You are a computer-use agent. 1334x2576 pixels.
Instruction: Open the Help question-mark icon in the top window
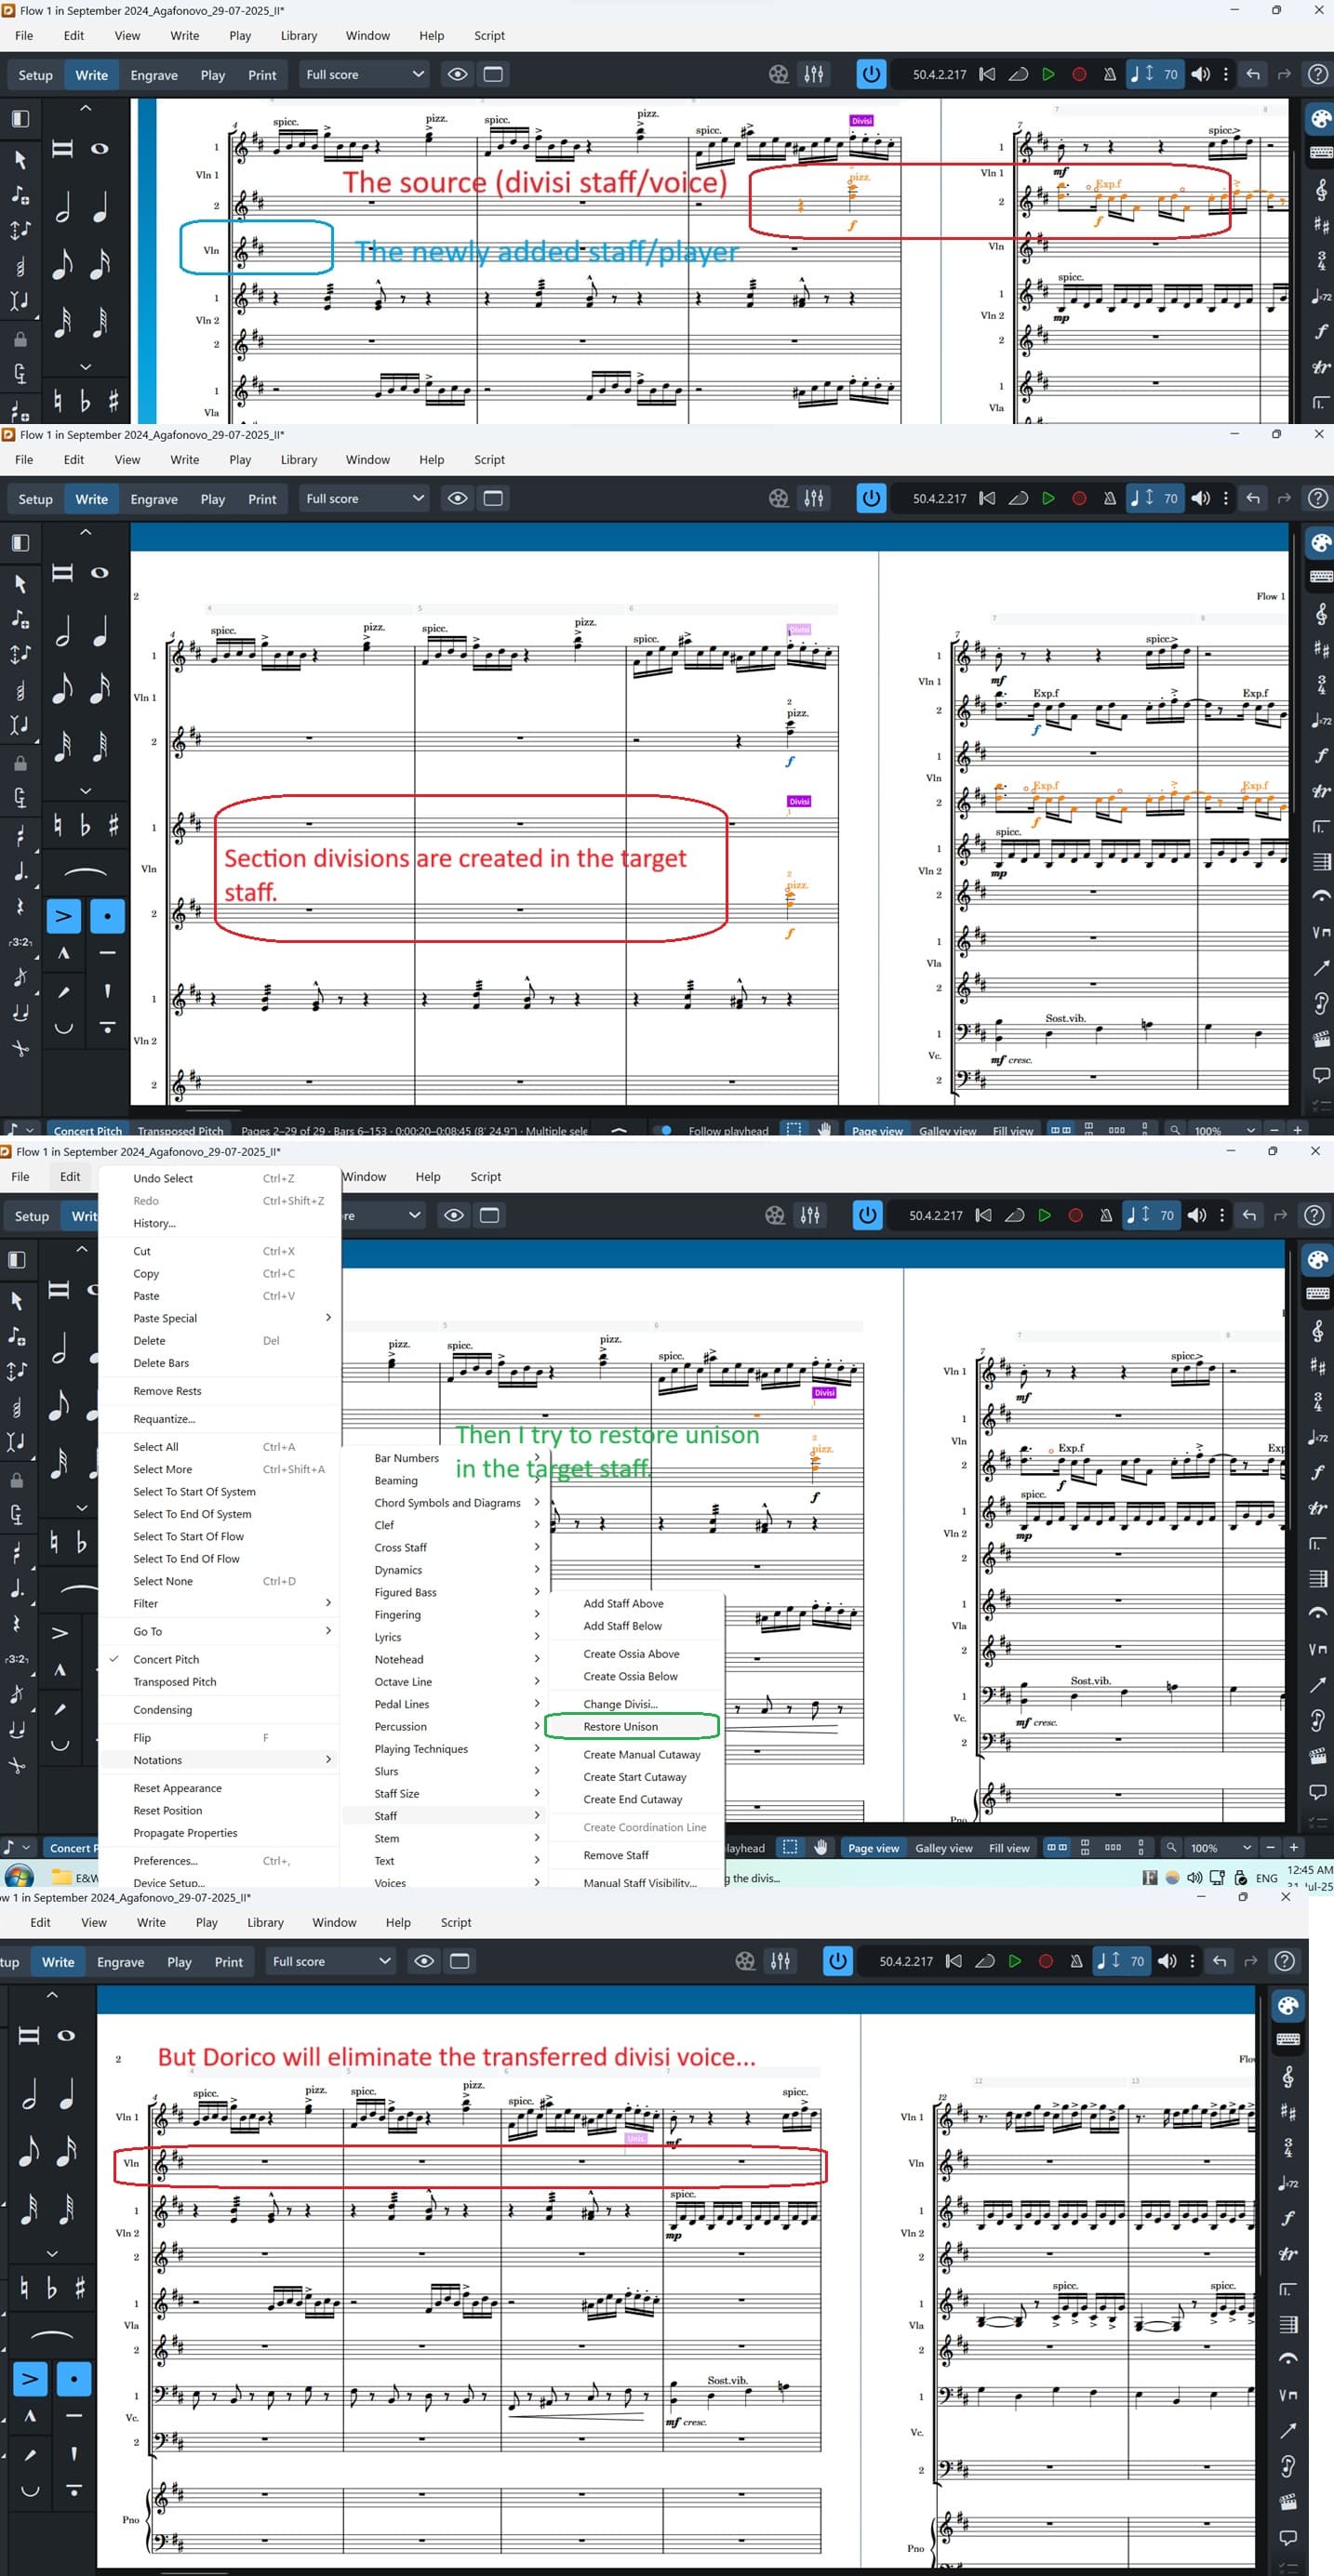tap(1318, 74)
